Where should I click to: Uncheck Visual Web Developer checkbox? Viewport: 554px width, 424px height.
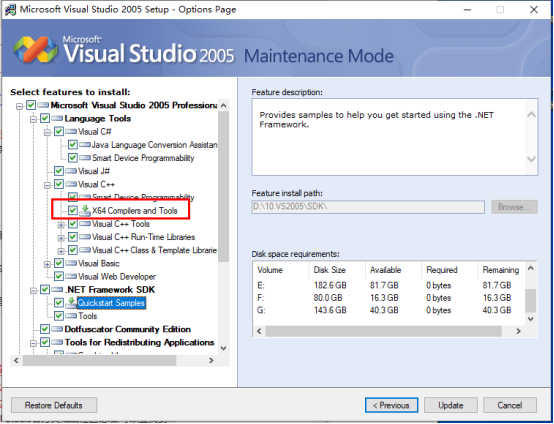pos(59,276)
